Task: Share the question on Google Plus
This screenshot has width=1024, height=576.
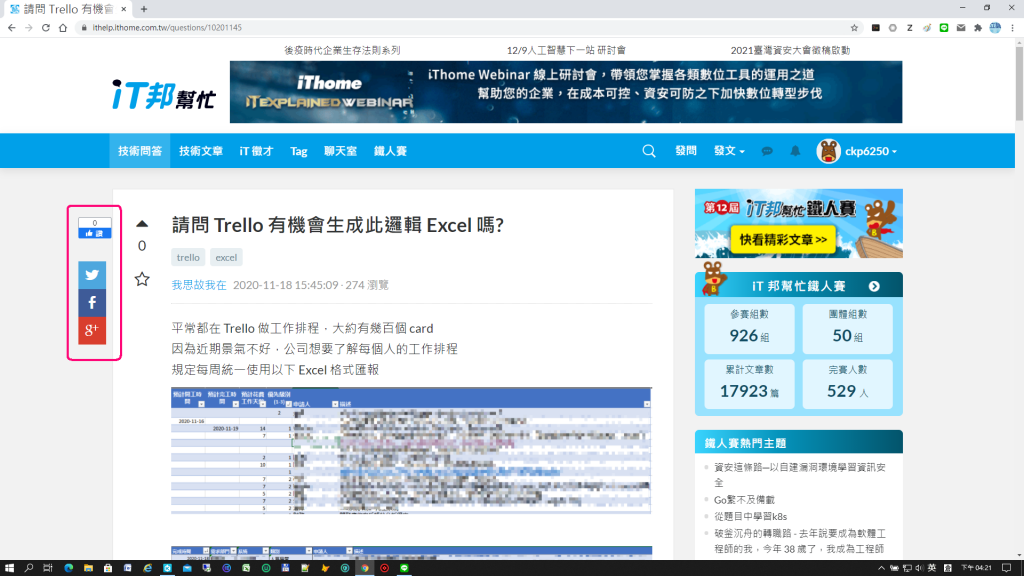Action: coord(92,330)
